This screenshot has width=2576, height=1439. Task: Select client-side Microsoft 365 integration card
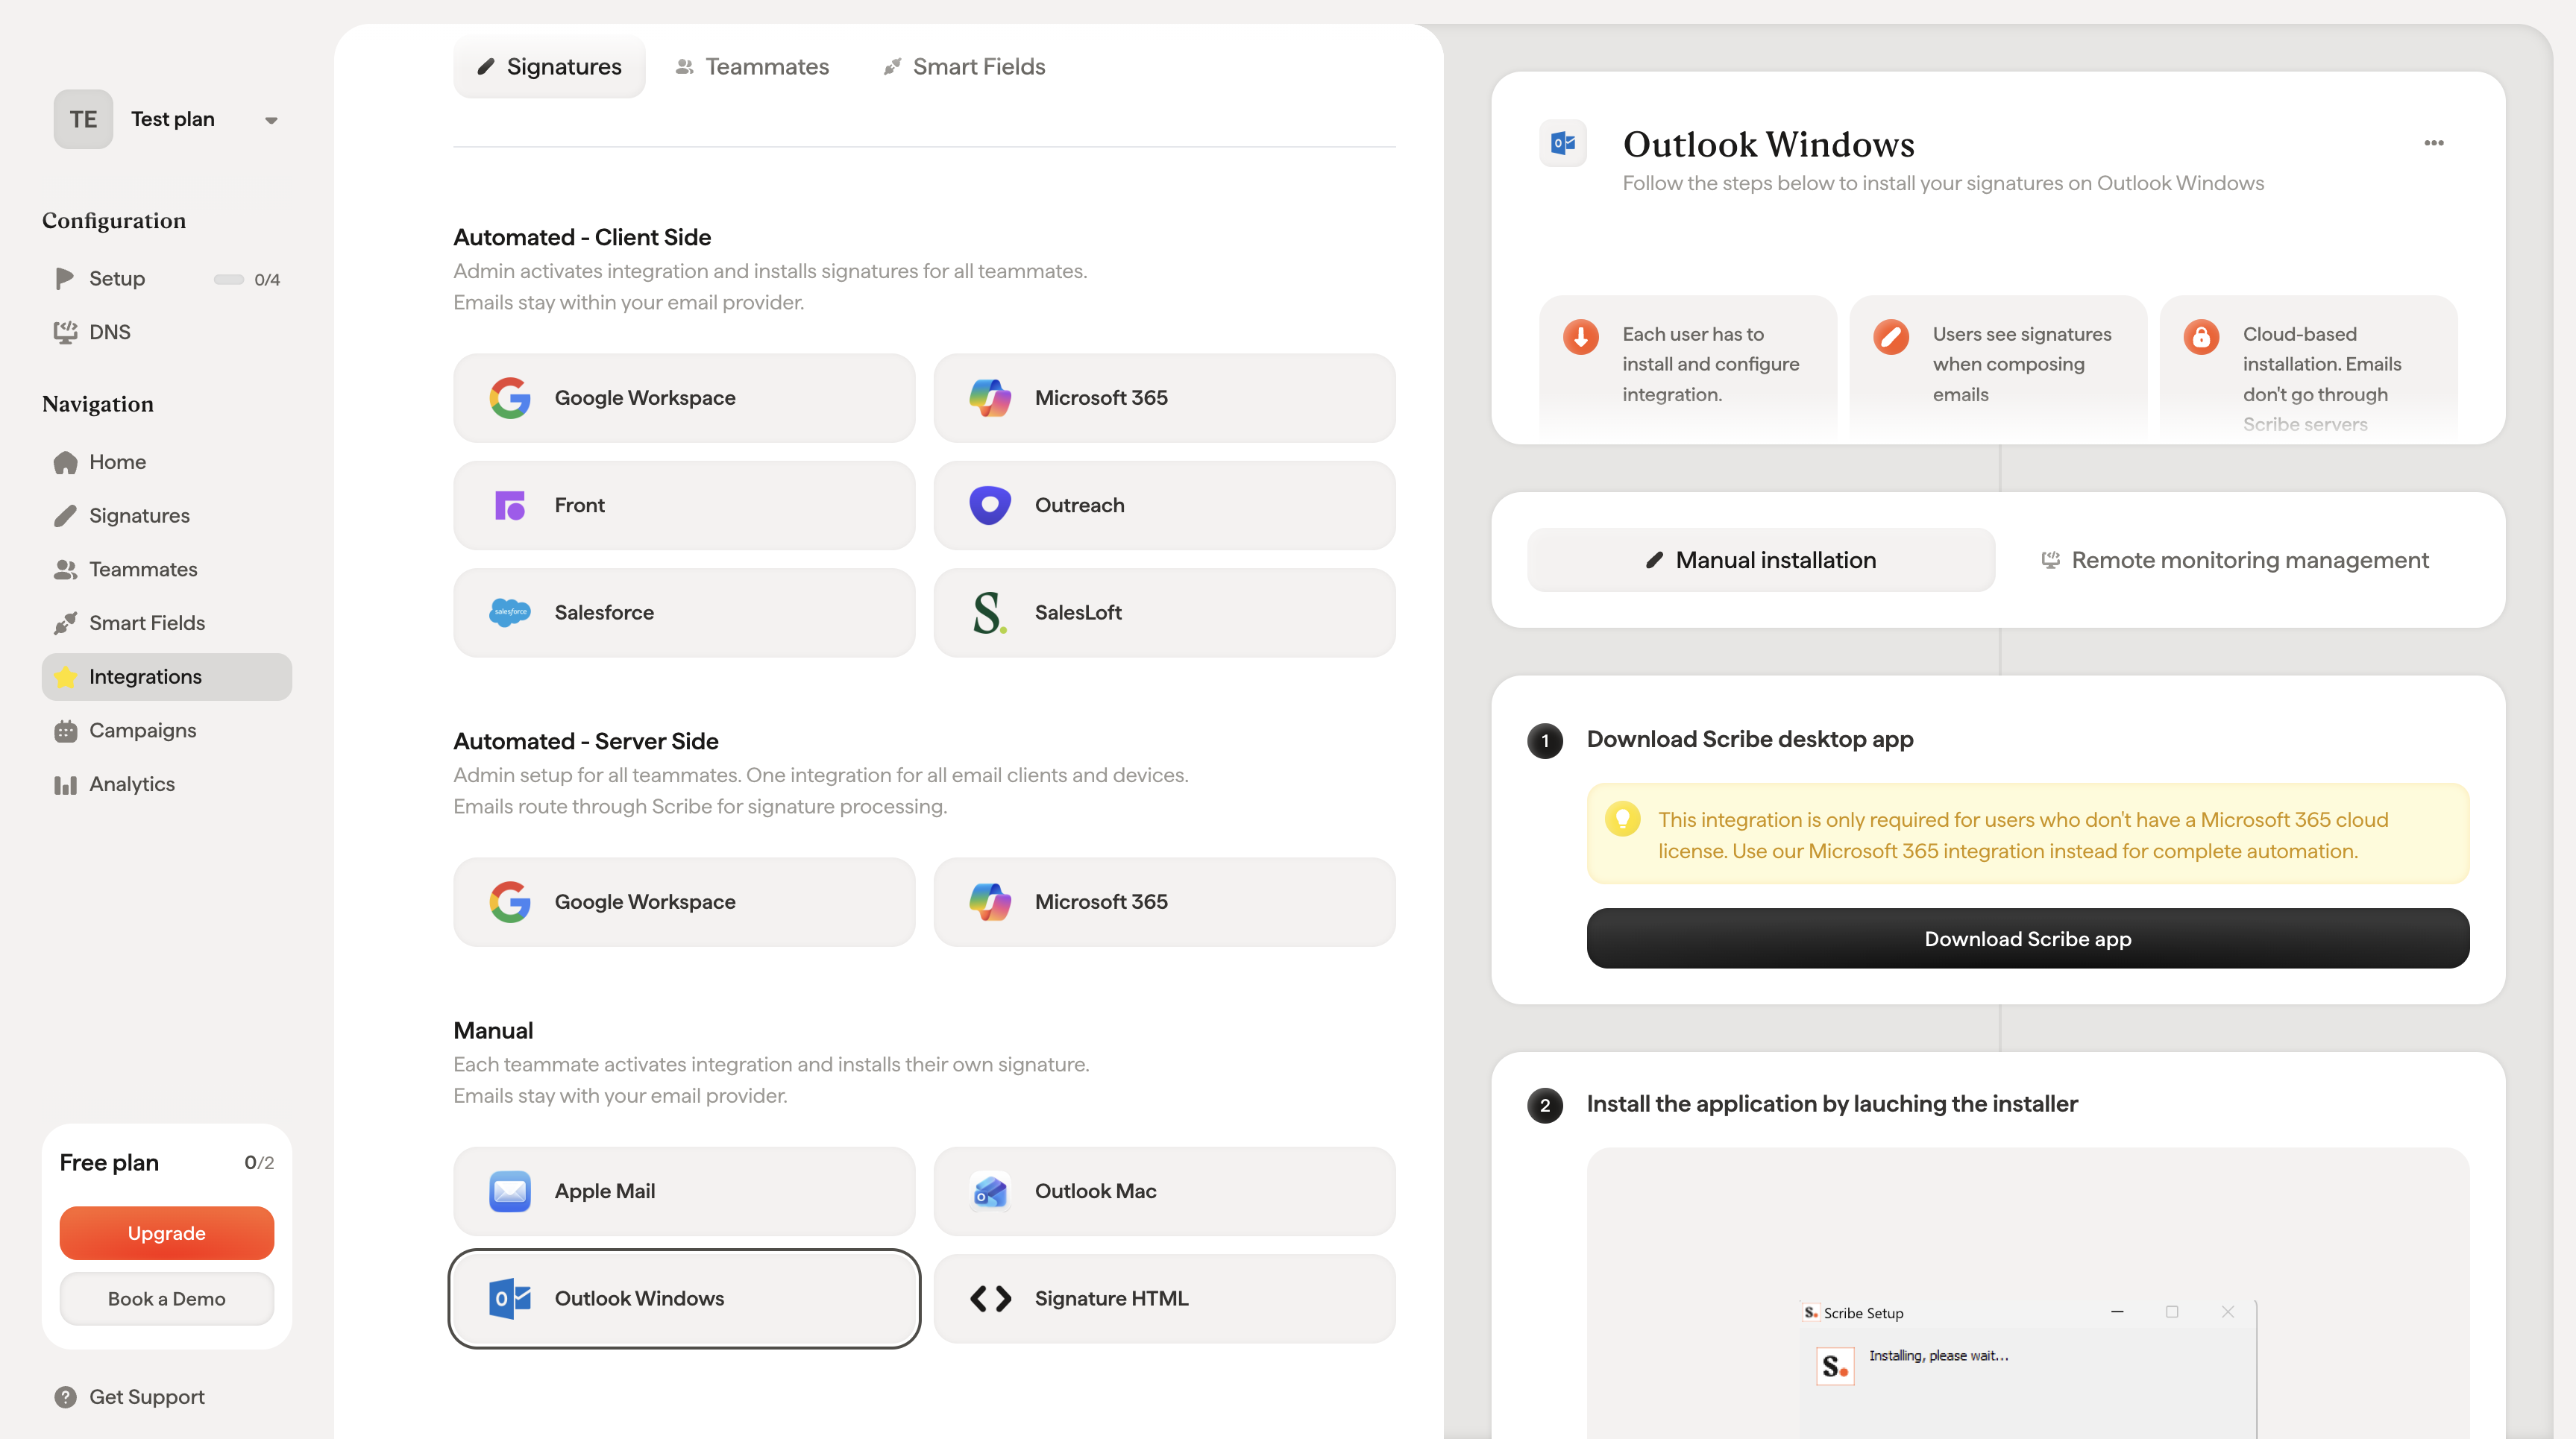pyautogui.click(x=1164, y=398)
